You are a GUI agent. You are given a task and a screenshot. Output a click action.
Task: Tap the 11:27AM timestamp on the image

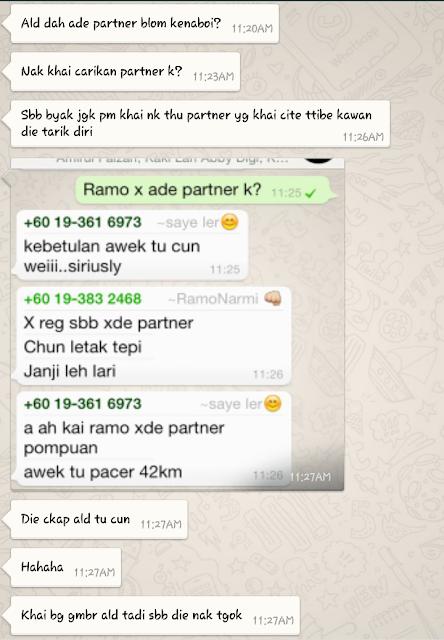[310, 477]
